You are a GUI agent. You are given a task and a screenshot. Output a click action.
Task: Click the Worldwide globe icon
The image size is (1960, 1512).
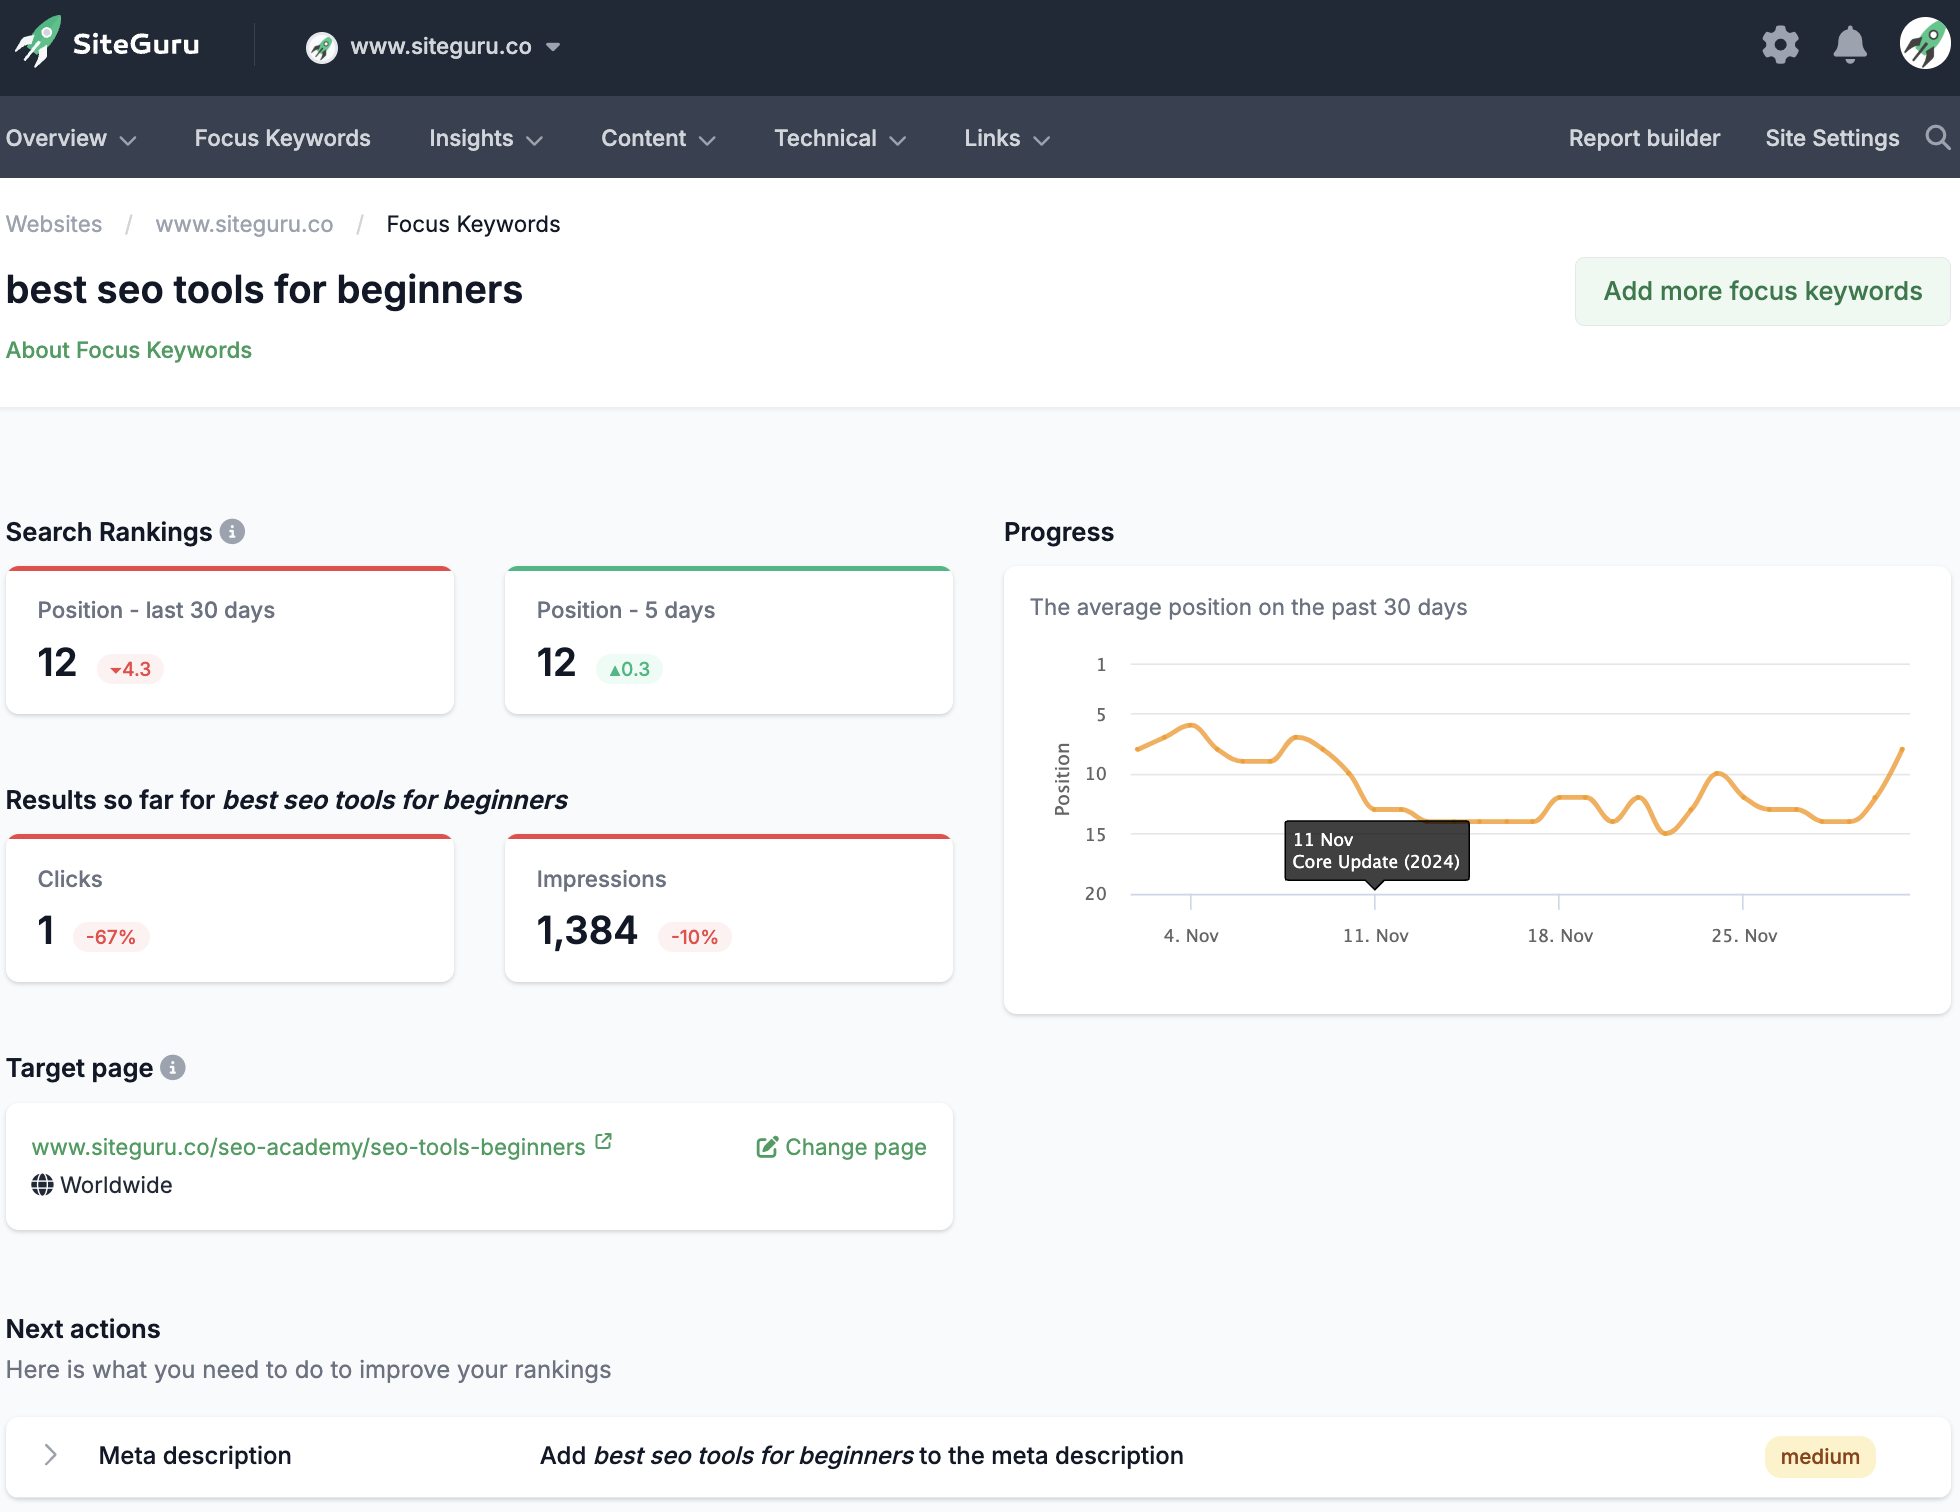click(x=41, y=1185)
